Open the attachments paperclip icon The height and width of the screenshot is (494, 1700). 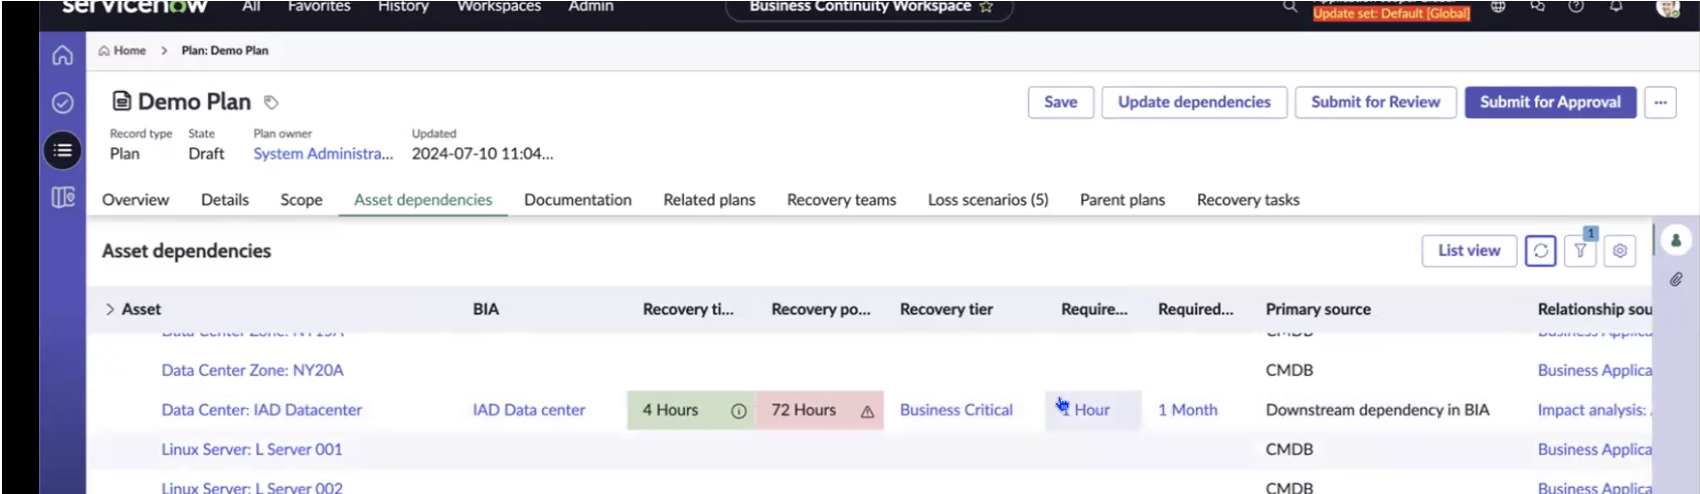point(1676,280)
